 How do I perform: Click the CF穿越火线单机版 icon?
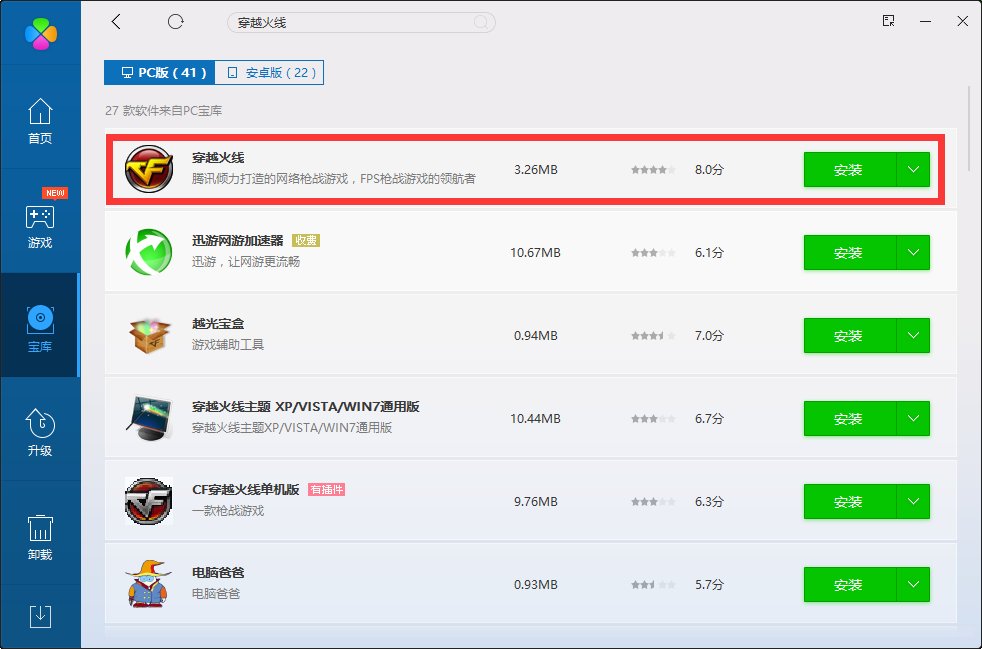click(x=149, y=501)
